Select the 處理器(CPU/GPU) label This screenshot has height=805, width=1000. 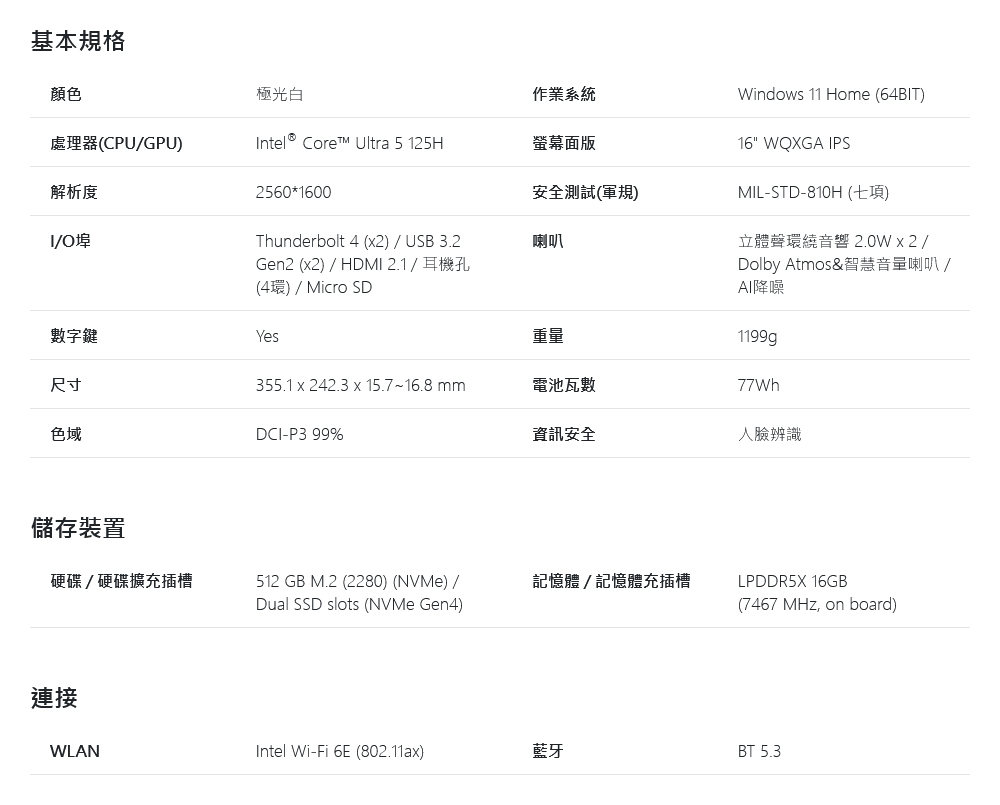(x=116, y=143)
